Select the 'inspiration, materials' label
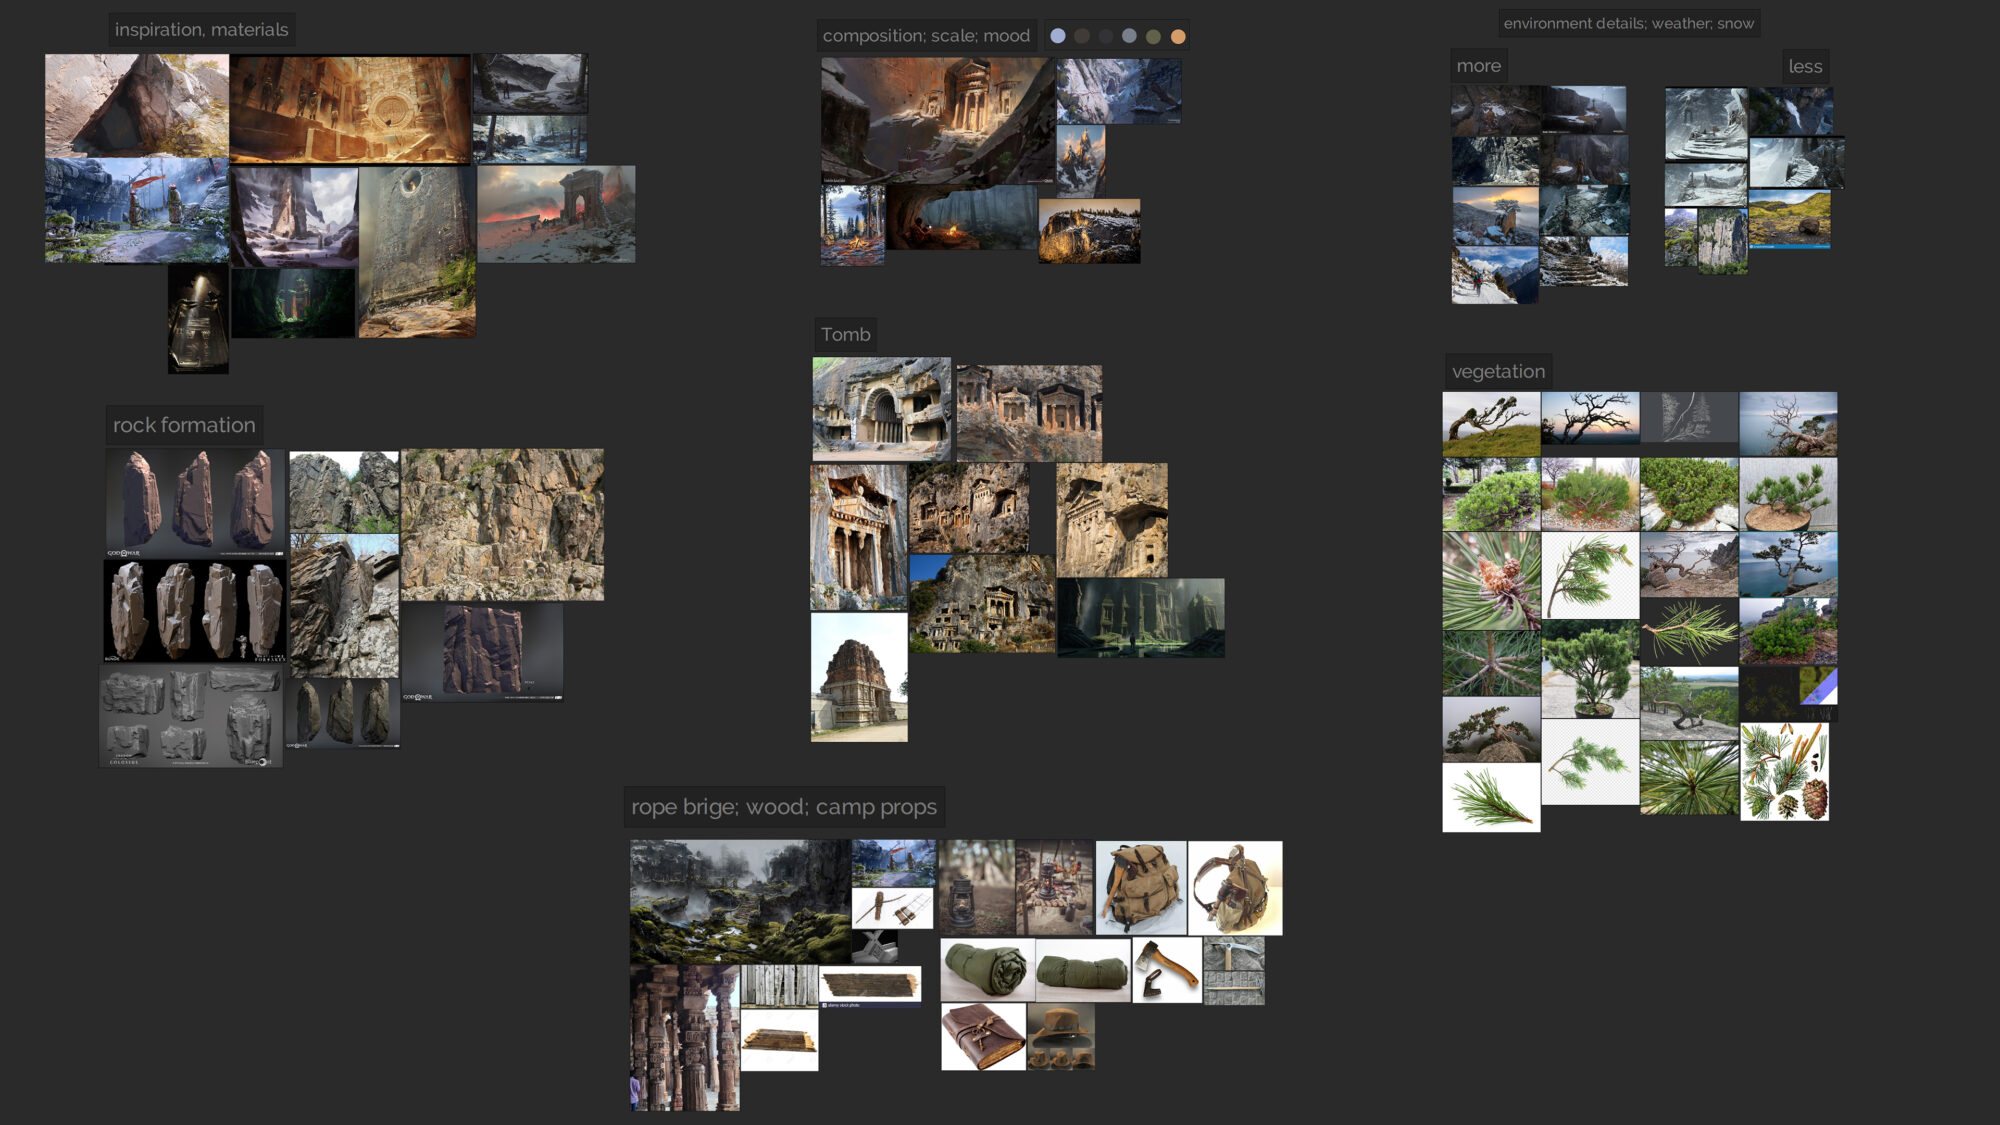 click(201, 30)
